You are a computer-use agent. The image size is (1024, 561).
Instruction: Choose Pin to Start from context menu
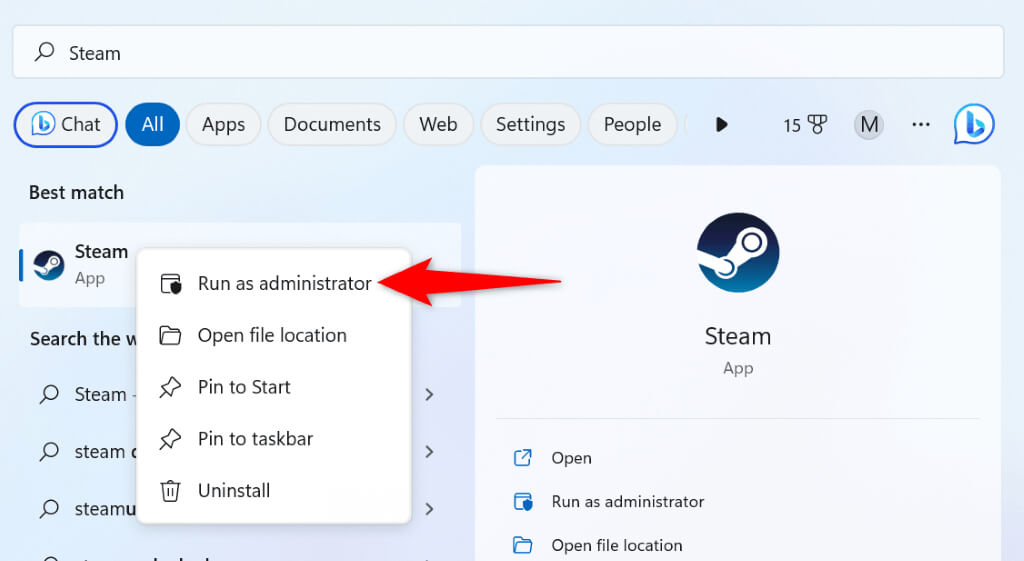coord(244,387)
